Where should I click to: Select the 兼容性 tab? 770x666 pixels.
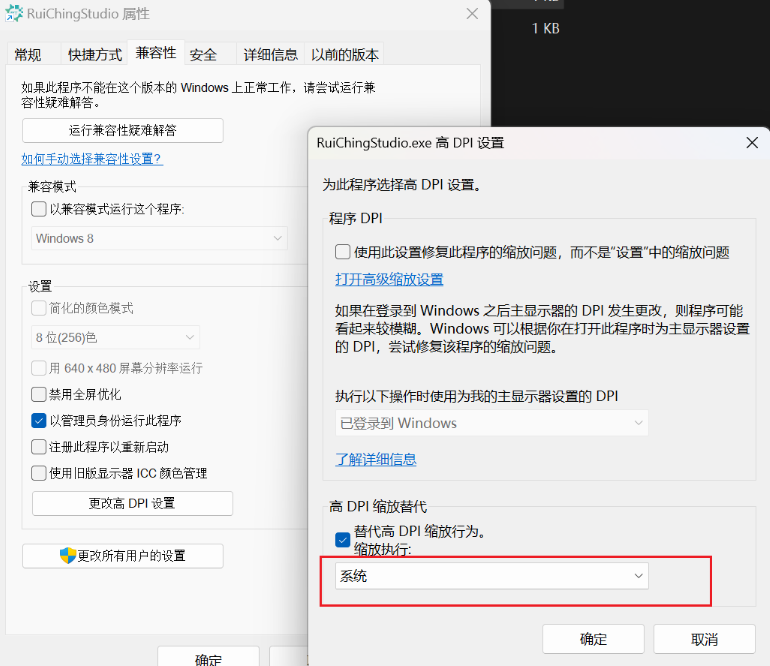click(x=156, y=53)
